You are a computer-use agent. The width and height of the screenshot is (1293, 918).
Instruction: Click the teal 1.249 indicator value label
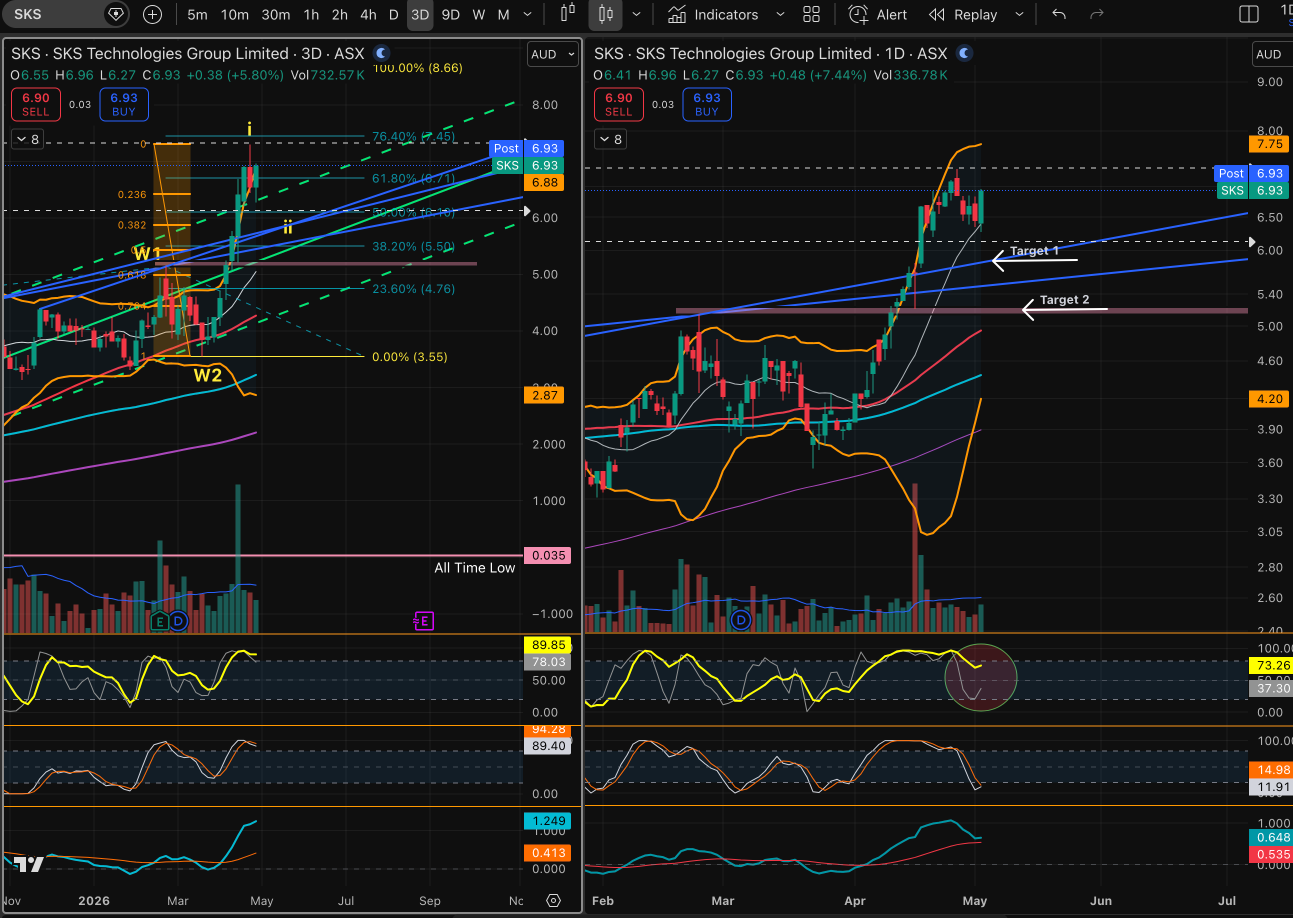(548, 821)
